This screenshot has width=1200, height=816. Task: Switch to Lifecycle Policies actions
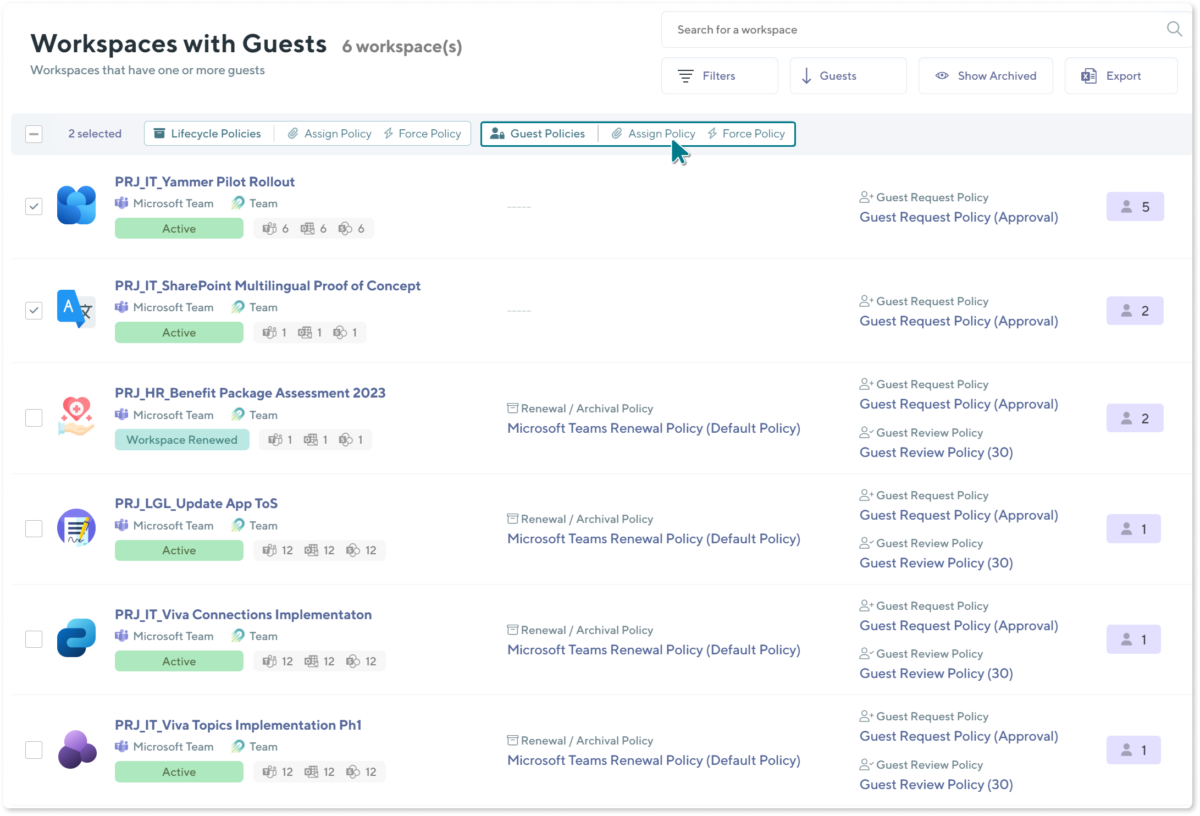208,133
